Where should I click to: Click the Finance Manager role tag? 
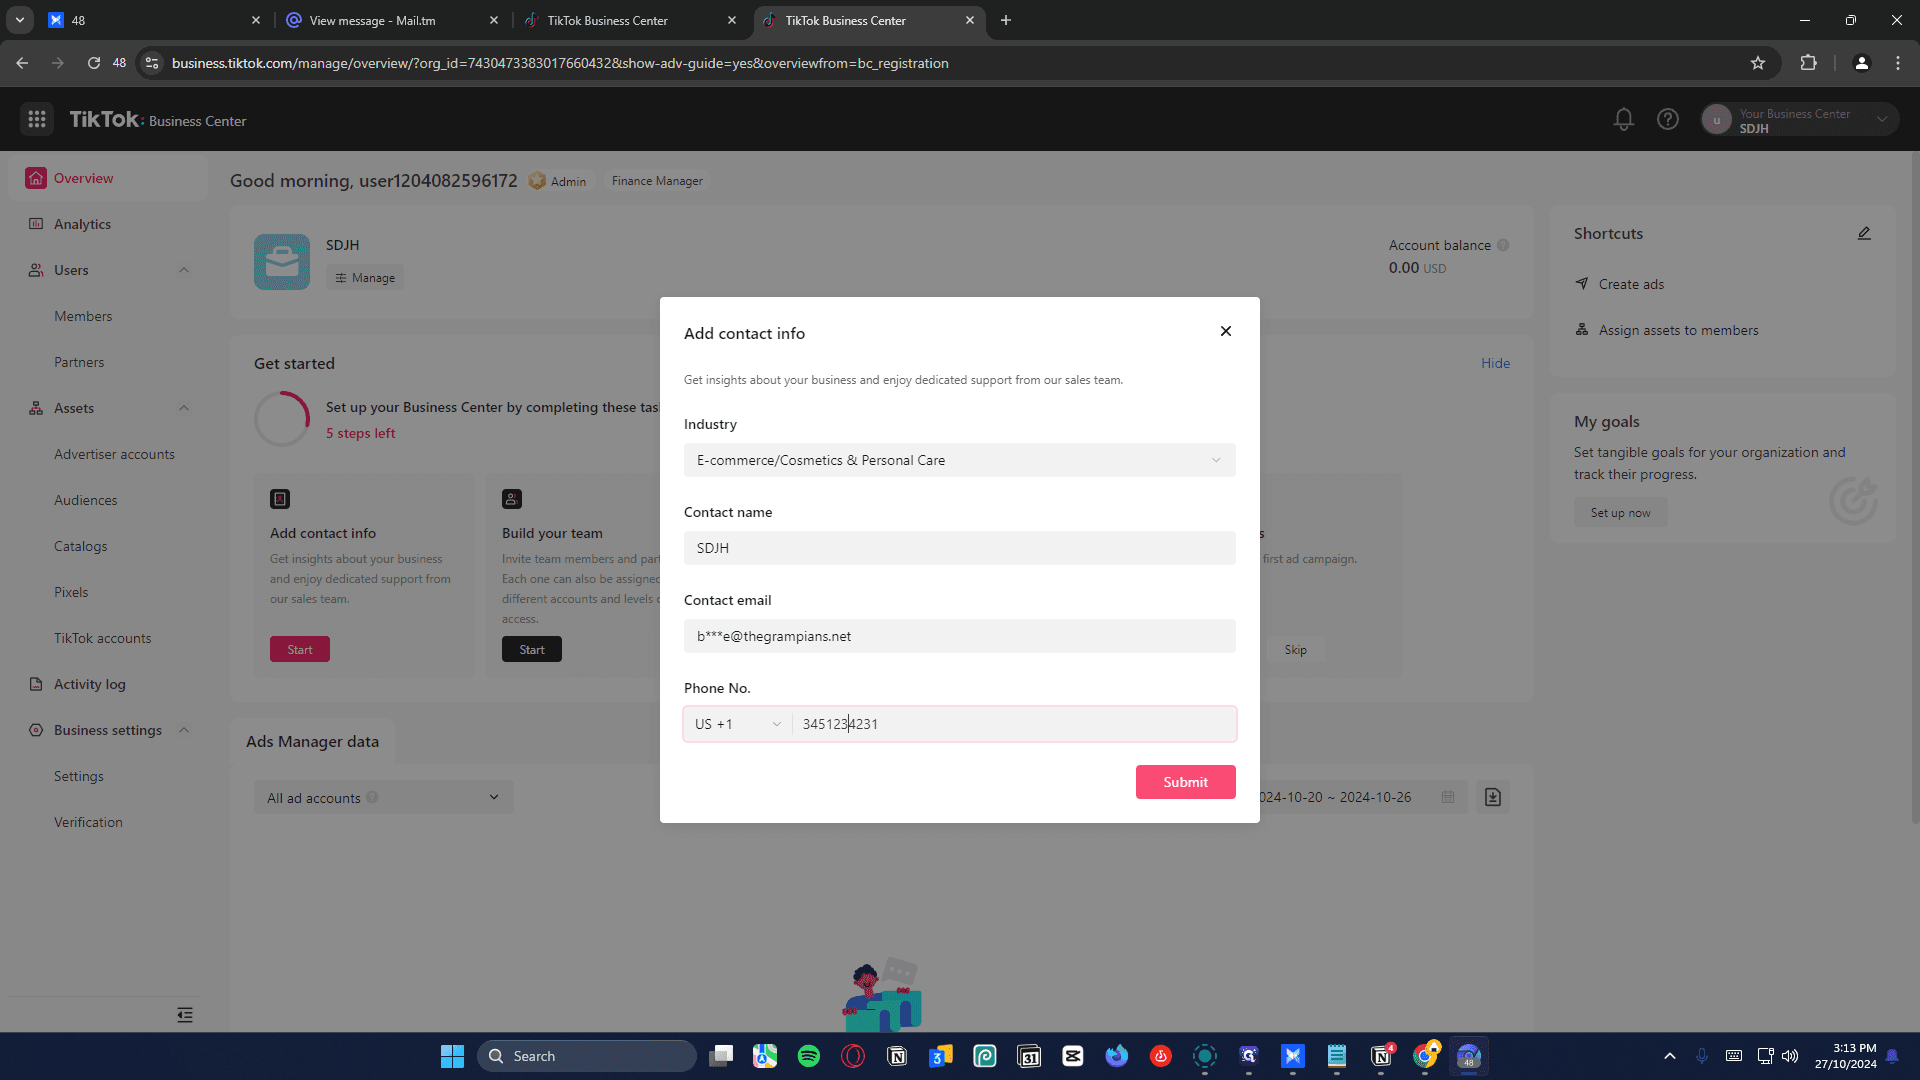pos(657,181)
